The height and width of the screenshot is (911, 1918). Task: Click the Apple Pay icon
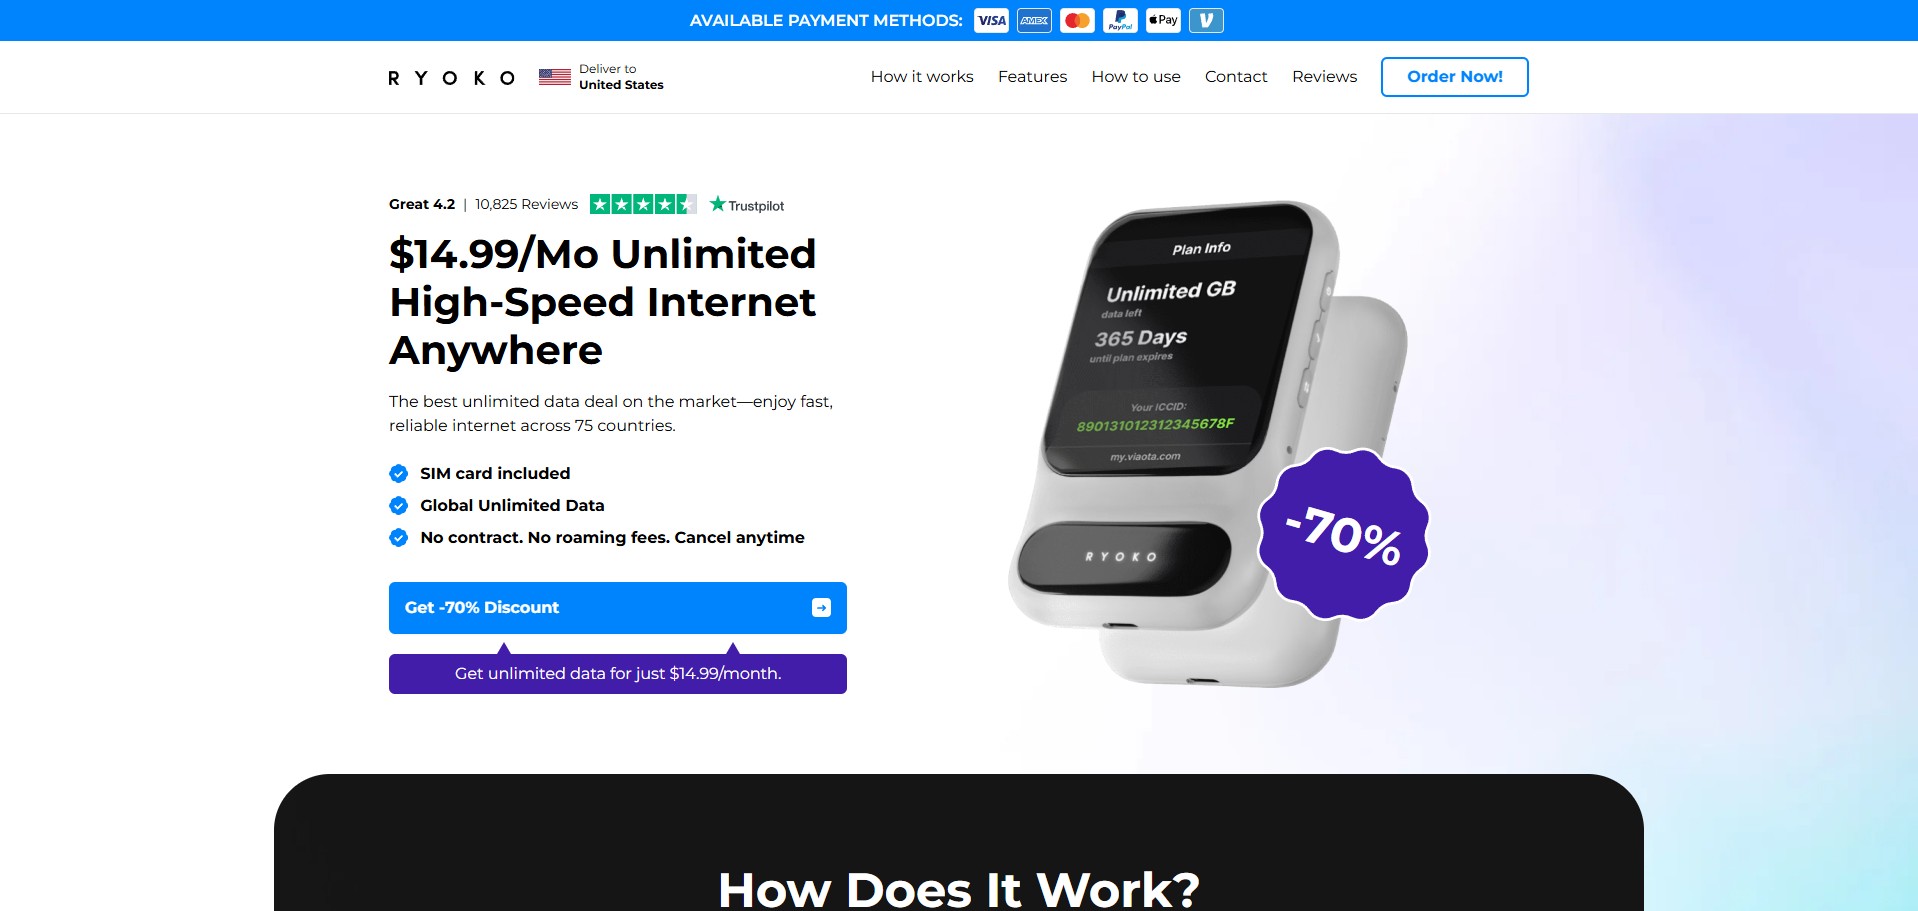[x=1163, y=20]
